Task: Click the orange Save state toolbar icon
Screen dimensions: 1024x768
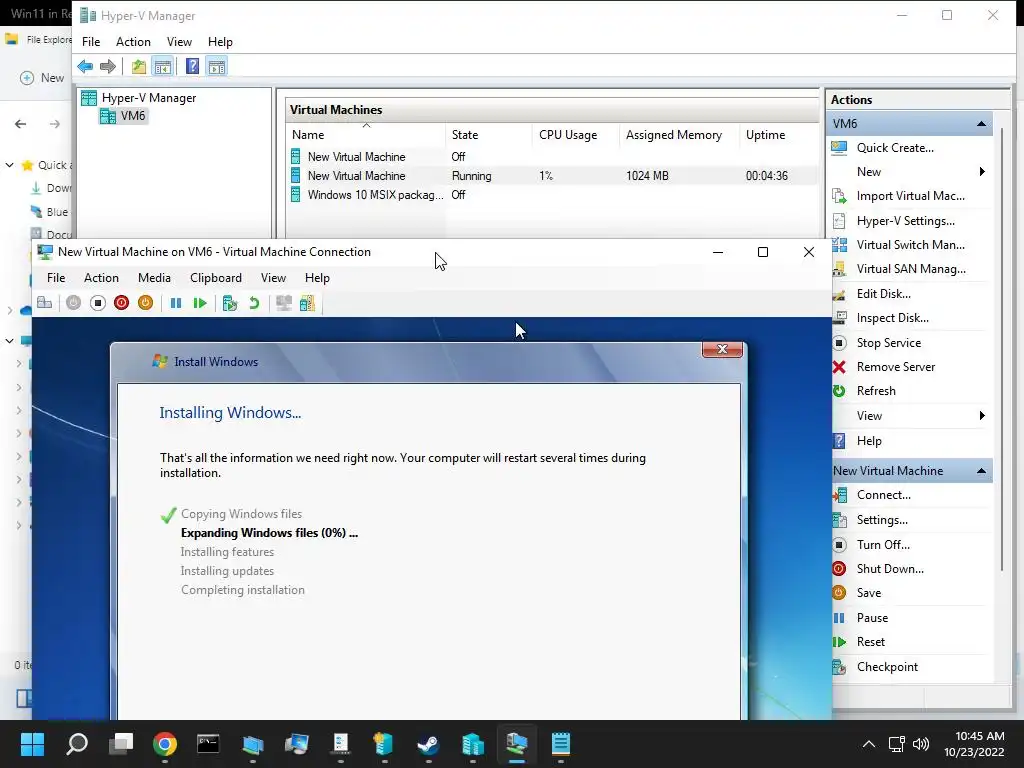Action: coord(146,303)
